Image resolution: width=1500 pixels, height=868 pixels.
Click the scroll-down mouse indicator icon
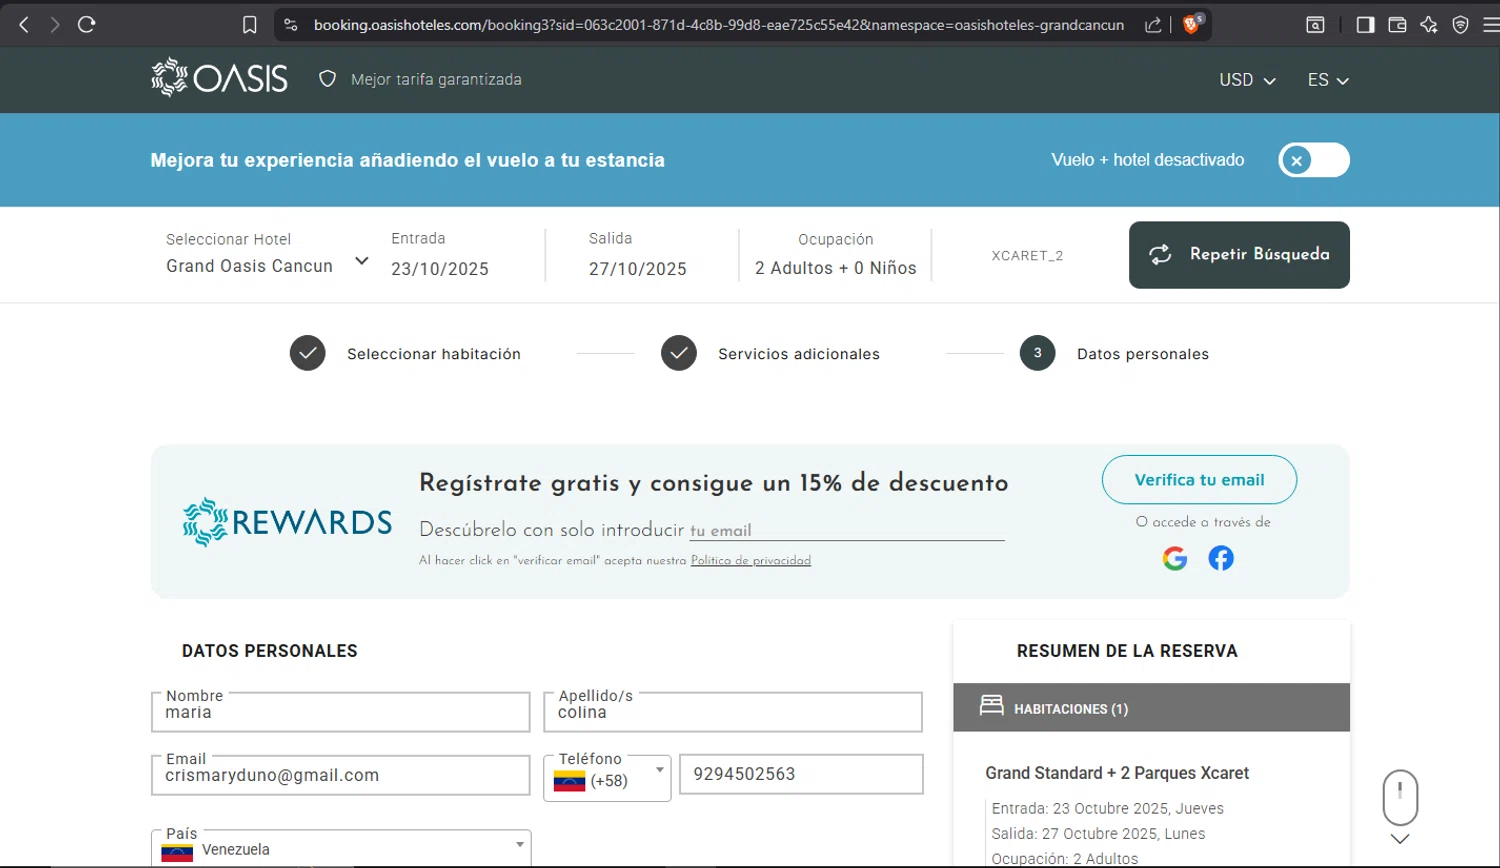coord(1400,807)
